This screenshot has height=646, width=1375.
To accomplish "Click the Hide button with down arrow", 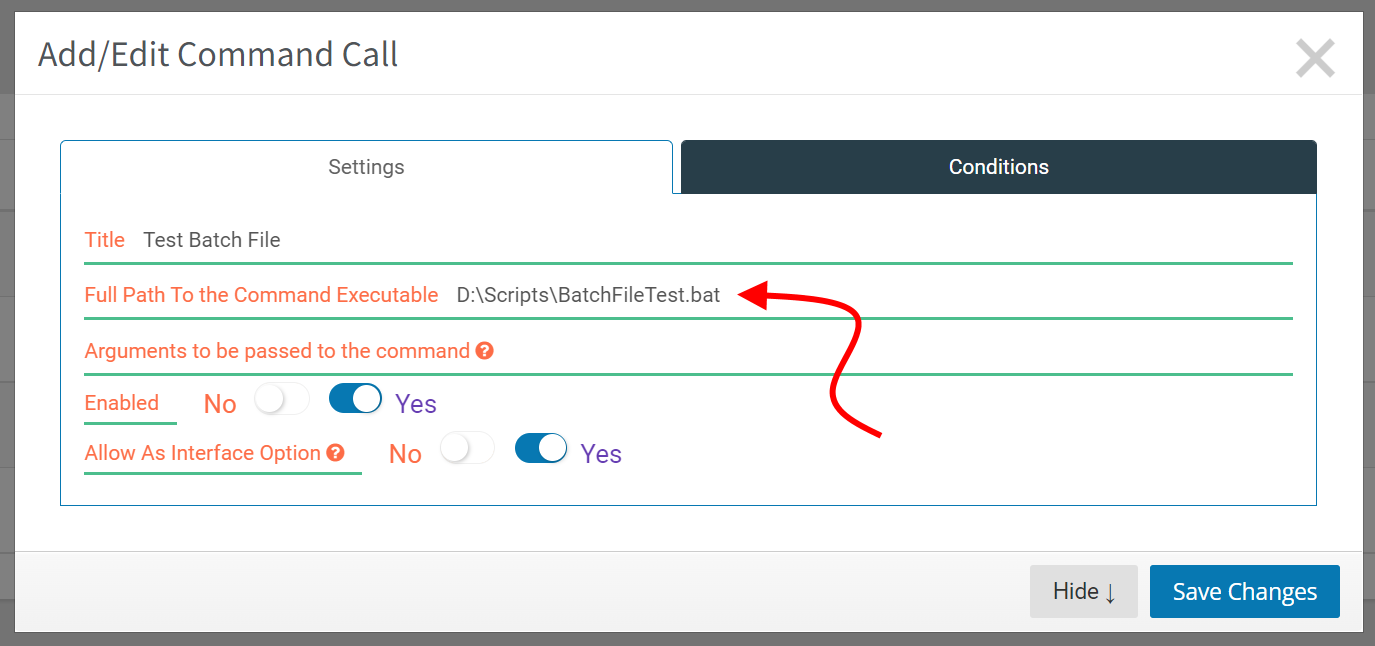I will pos(1084,592).
